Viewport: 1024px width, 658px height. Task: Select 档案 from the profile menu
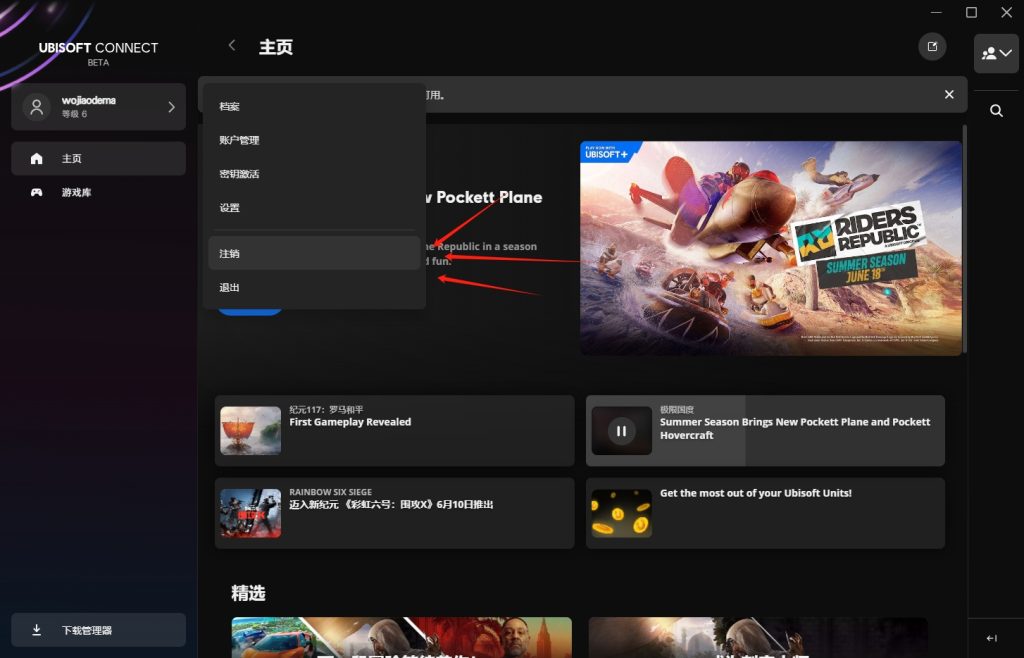314,106
